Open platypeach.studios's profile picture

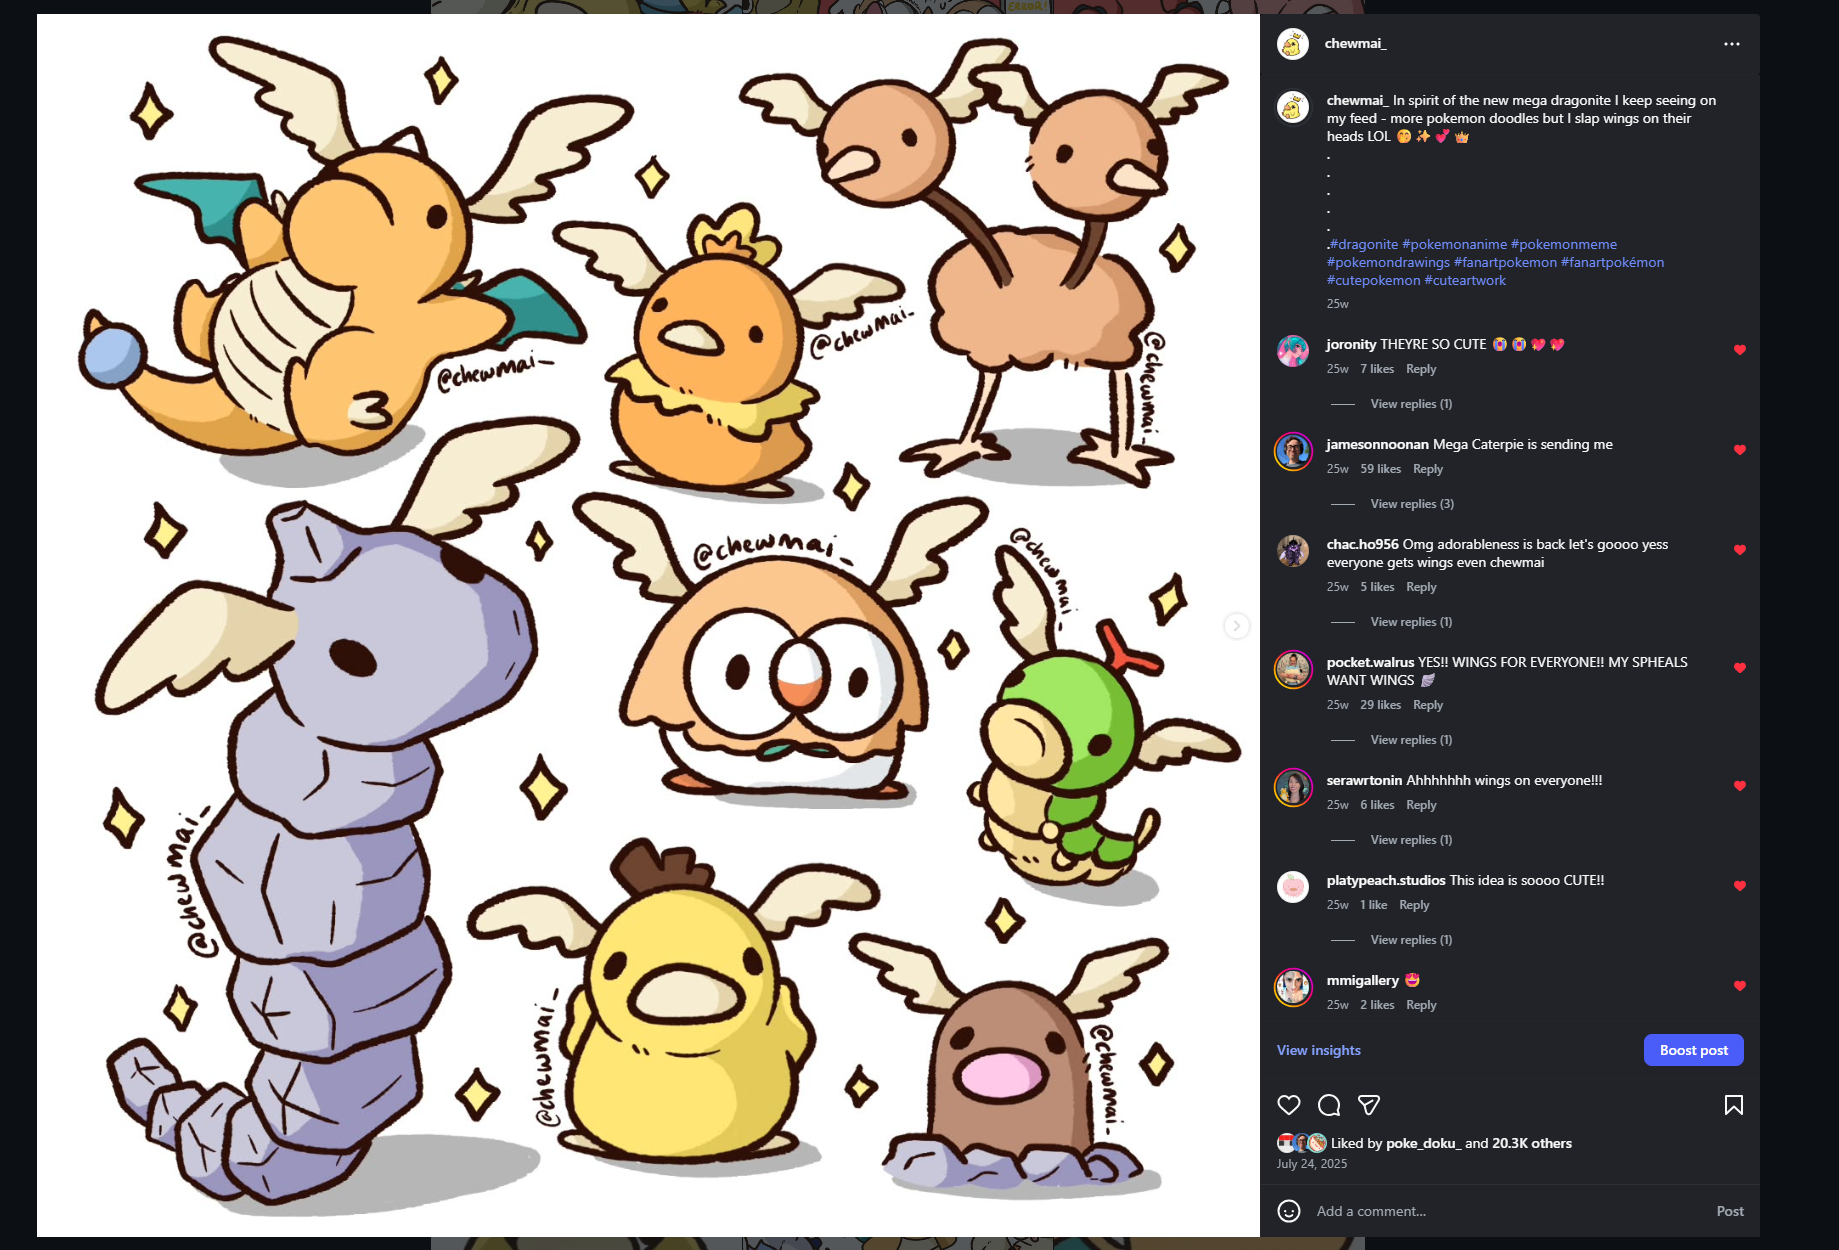click(x=1293, y=887)
